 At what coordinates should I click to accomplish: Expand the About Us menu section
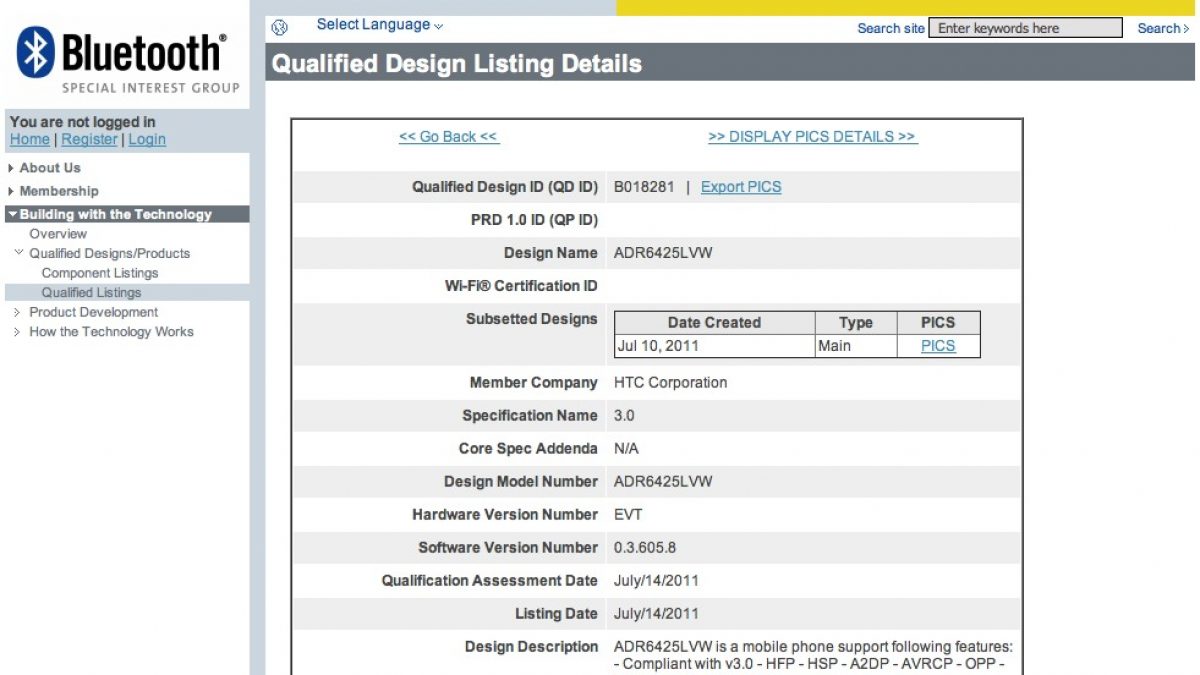49,168
